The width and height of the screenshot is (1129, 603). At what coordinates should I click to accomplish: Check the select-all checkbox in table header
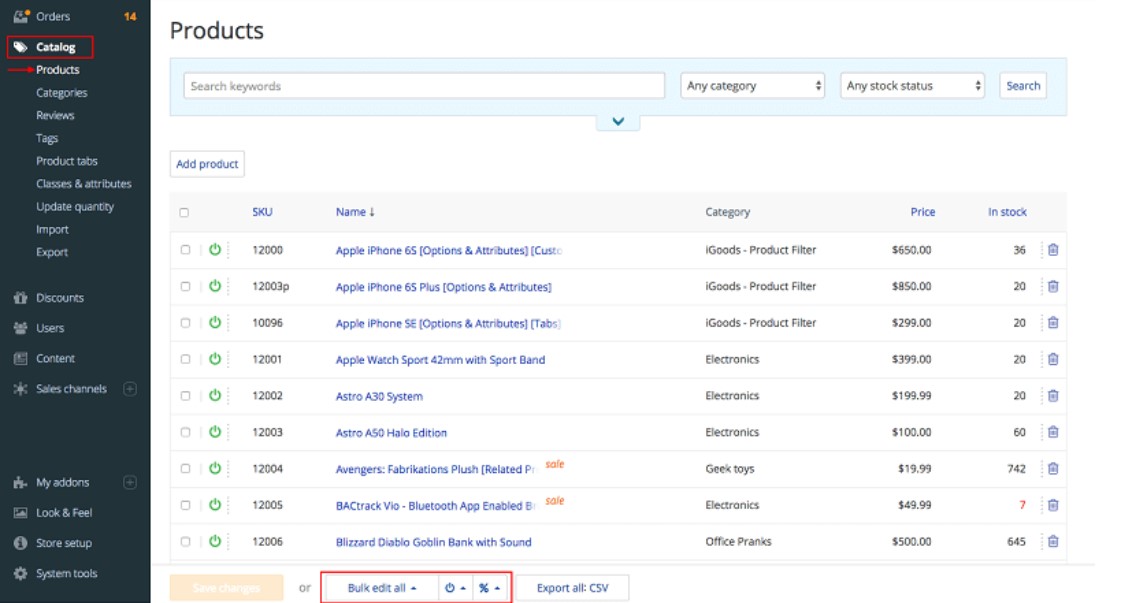click(184, 212)
